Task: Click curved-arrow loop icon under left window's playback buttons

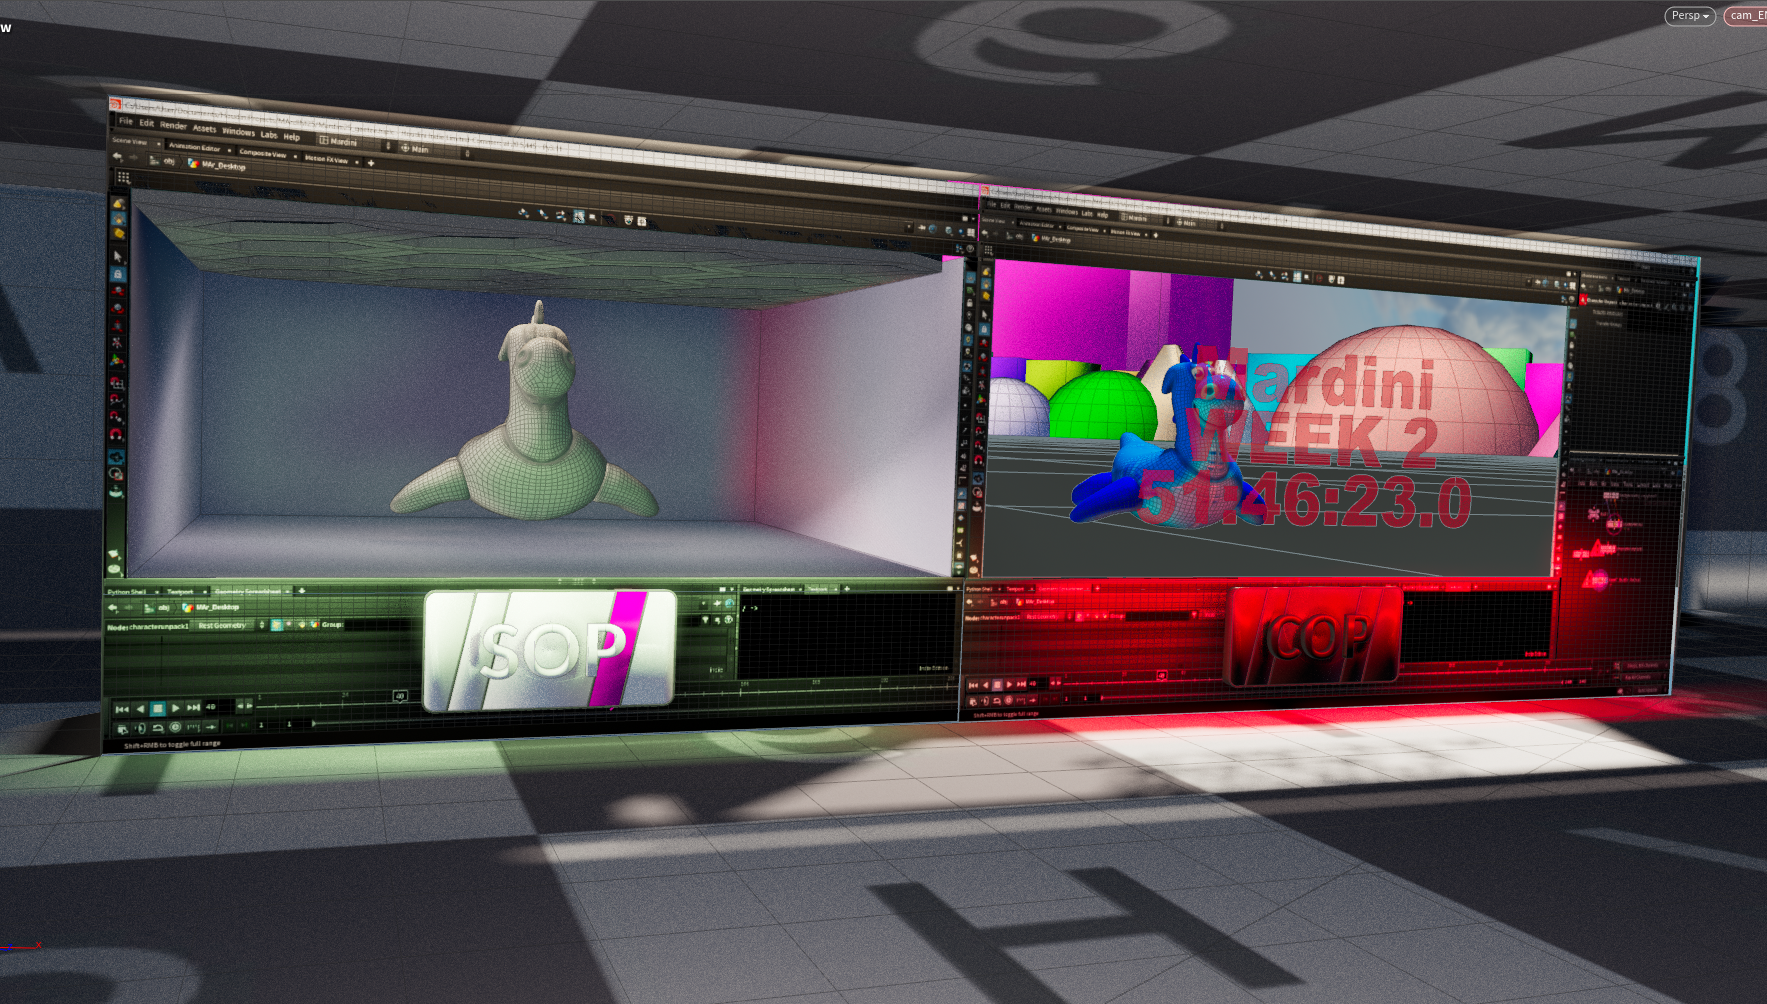Action: pyautogui.click(x=158, y=728)
